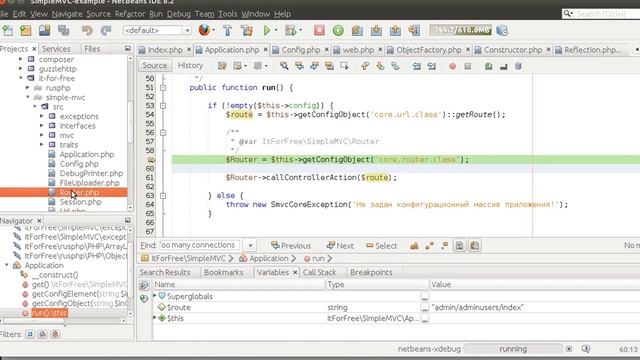Click the ellipsis button in $route row
This screenshot has height=360, width=640.
tap(424, 308)
